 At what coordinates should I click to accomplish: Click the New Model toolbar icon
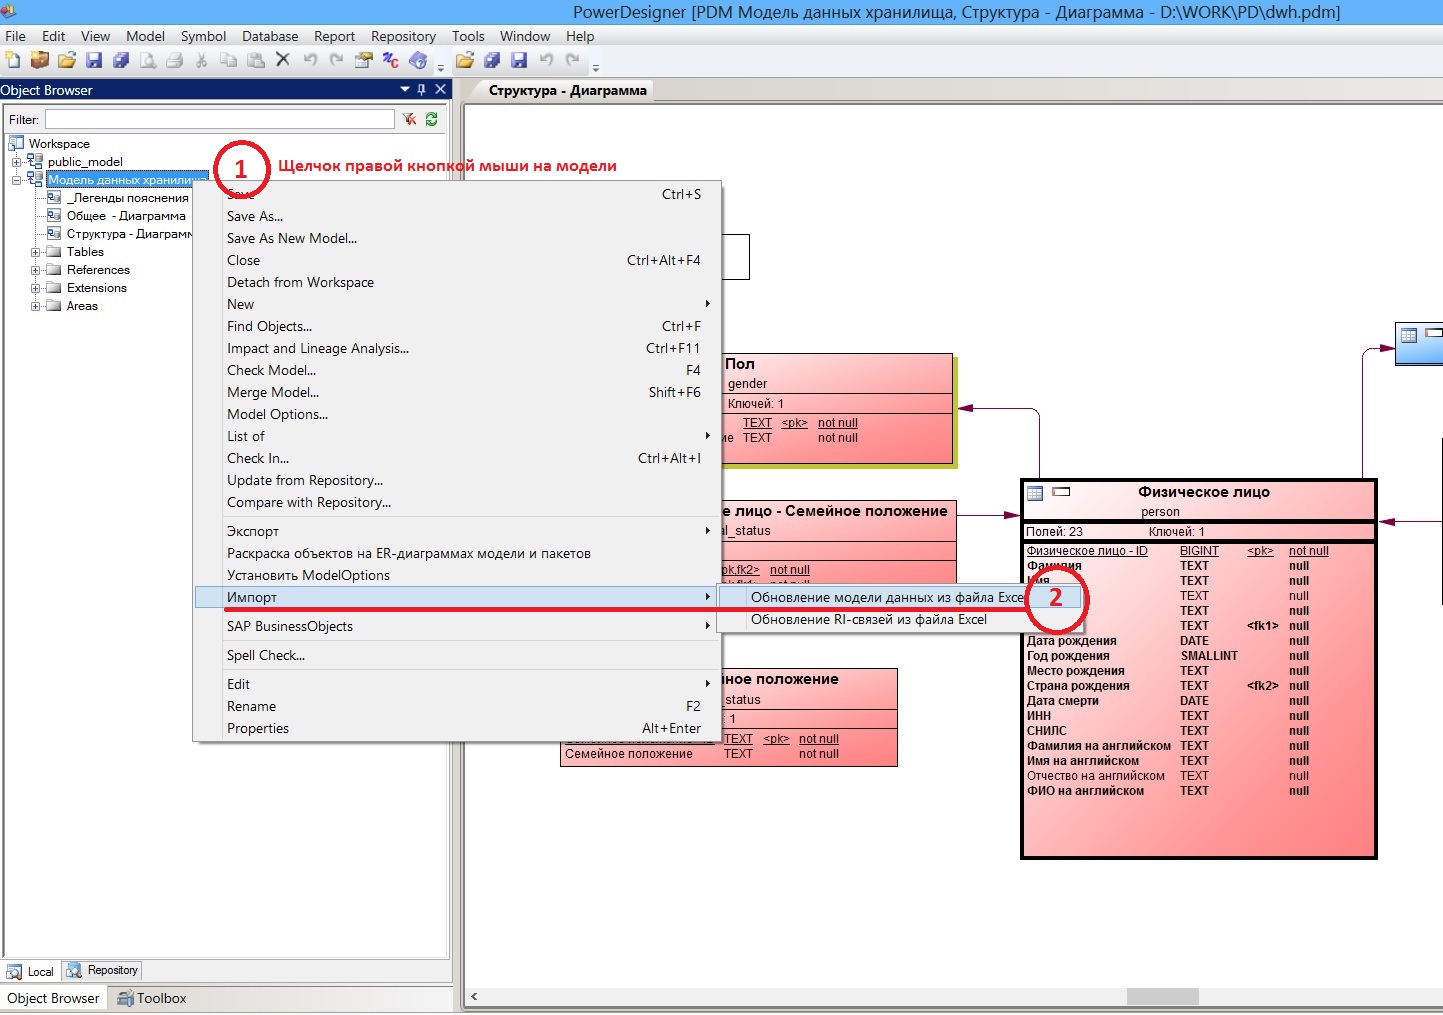[13, 60]
